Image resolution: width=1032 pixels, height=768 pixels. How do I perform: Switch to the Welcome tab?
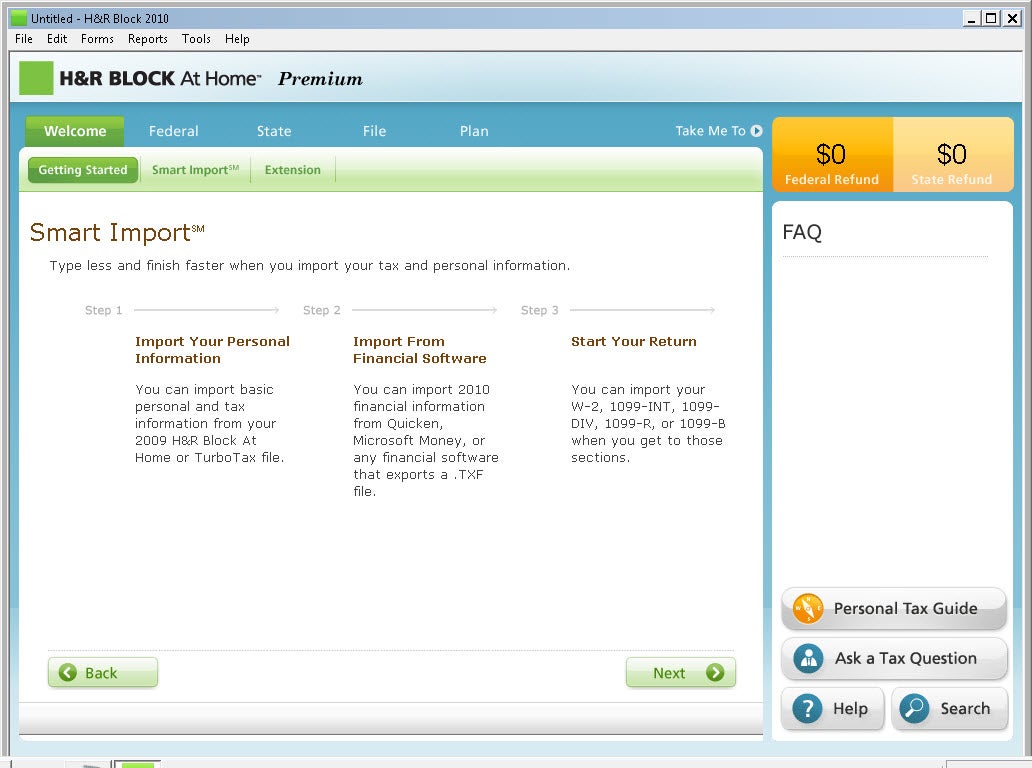point(75,131)
